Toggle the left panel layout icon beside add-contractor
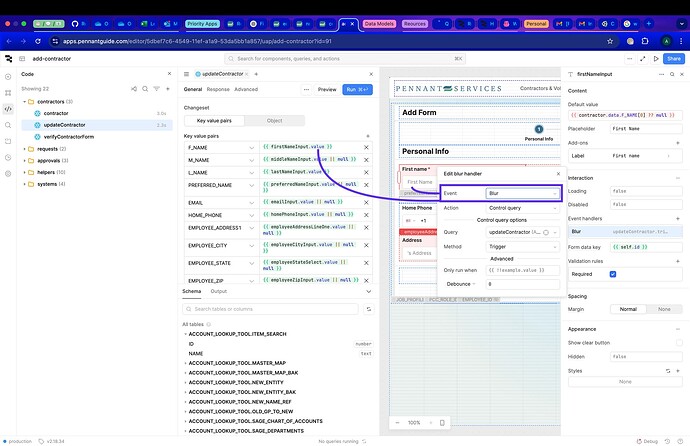 click(22, 58)
